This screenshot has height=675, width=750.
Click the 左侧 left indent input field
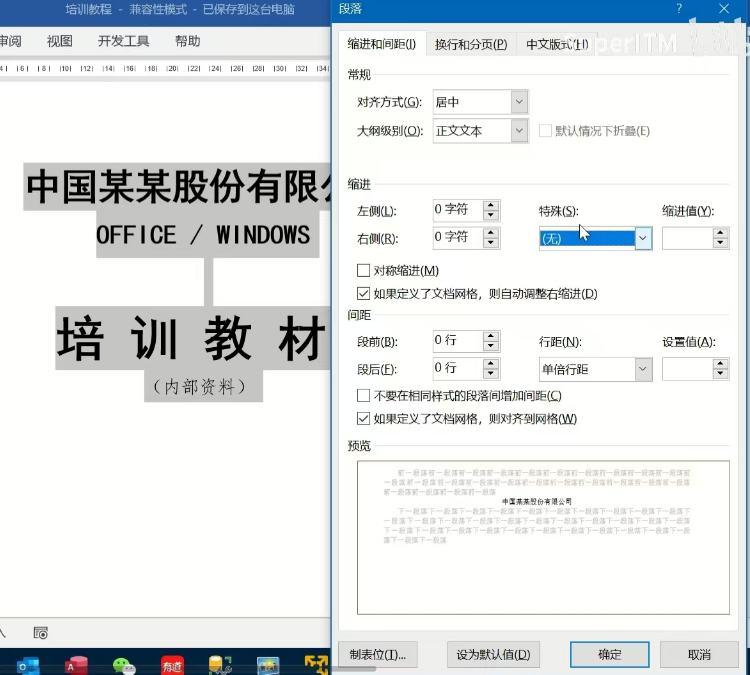click(458, 210)
